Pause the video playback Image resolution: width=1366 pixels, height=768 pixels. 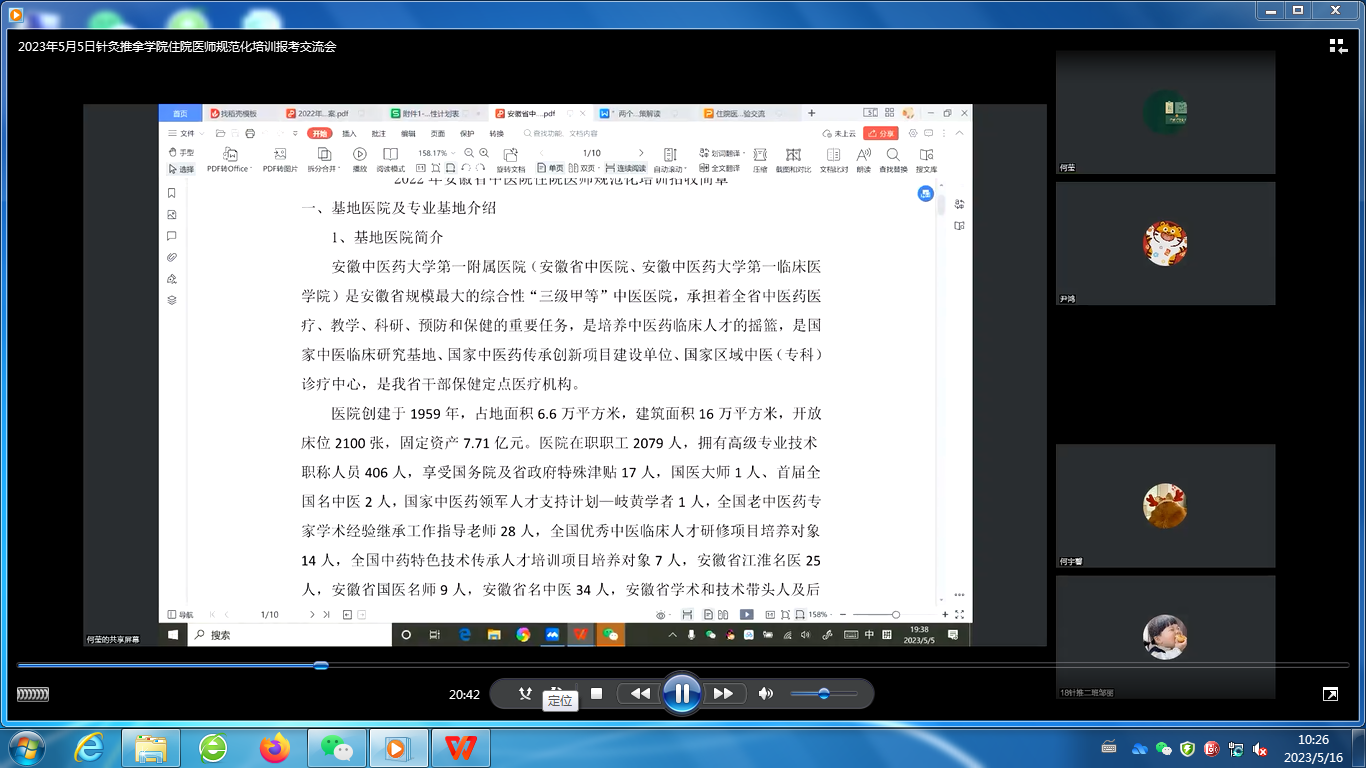pyautogui.click(x=681, y=693)
